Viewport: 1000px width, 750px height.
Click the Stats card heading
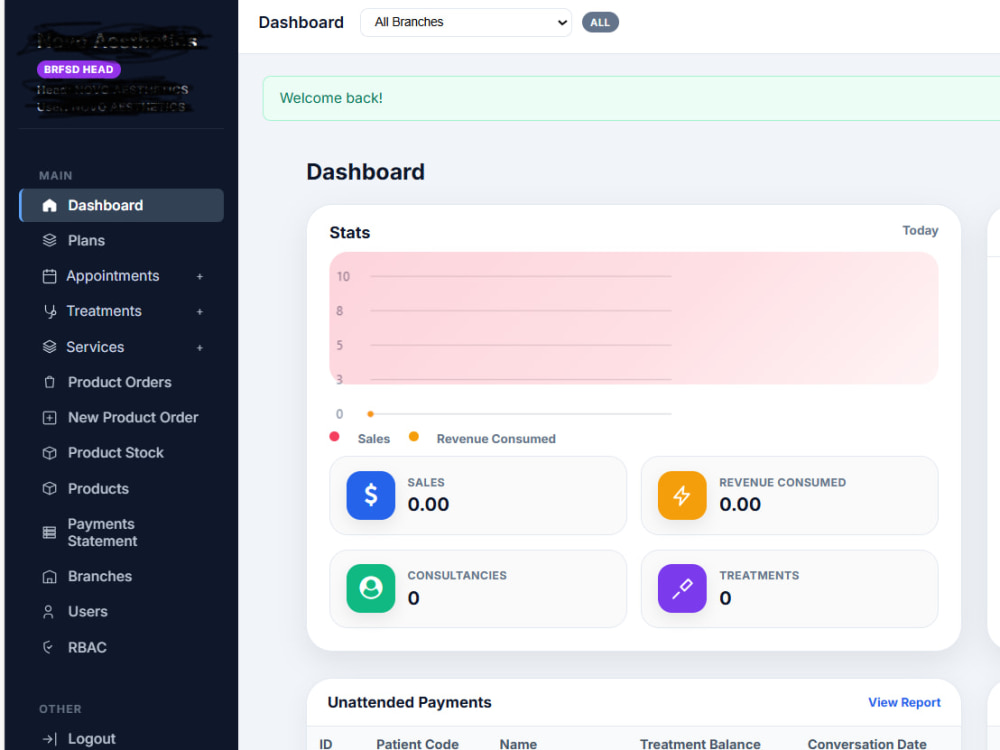click(349, 233)
